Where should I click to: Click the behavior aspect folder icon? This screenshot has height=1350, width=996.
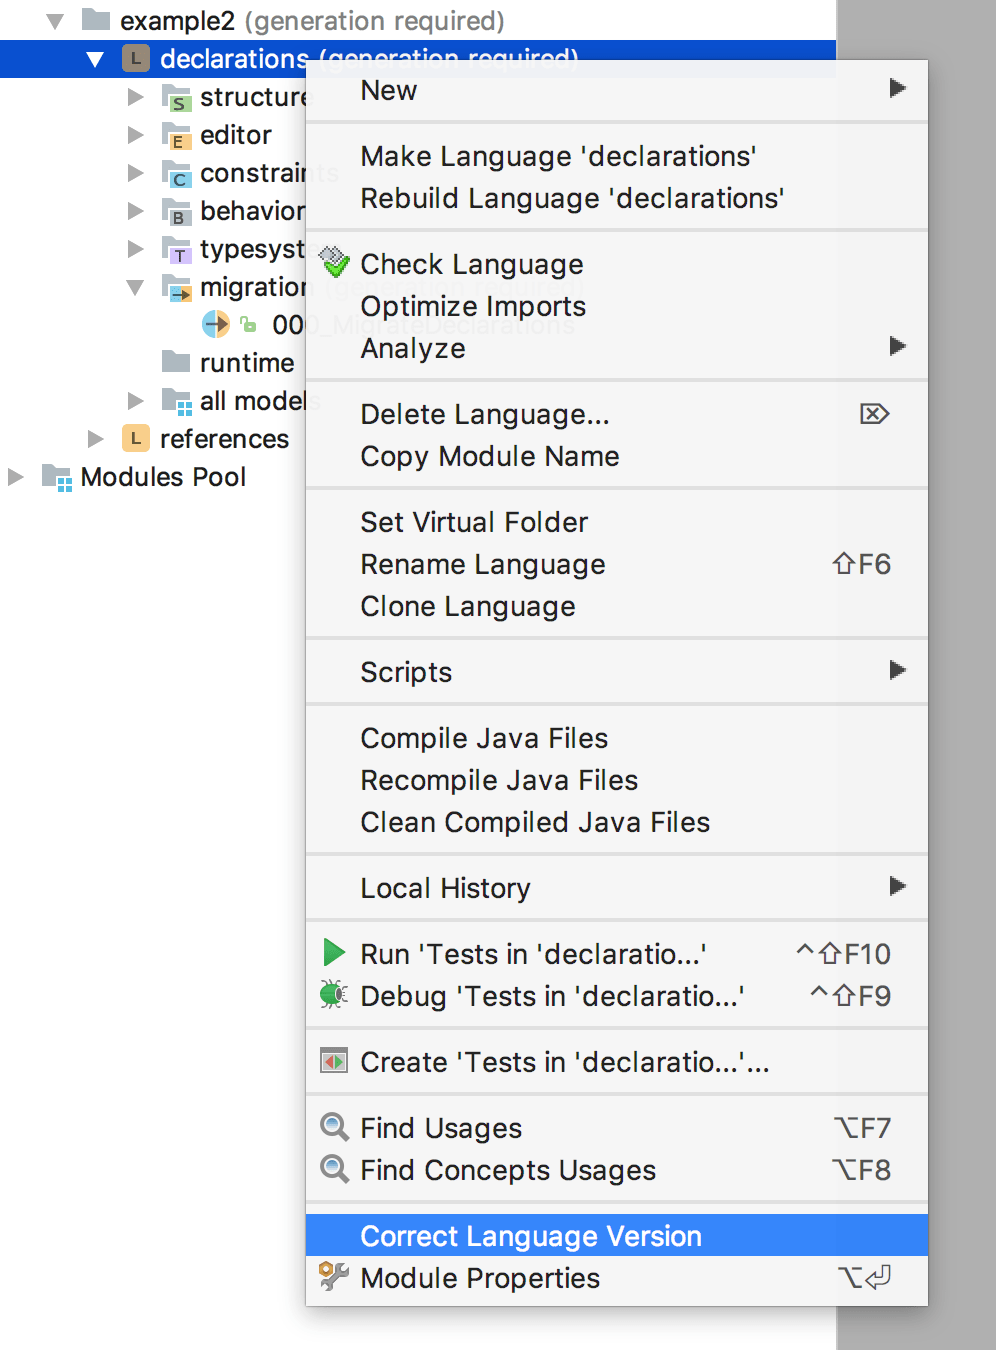(176, 212)
